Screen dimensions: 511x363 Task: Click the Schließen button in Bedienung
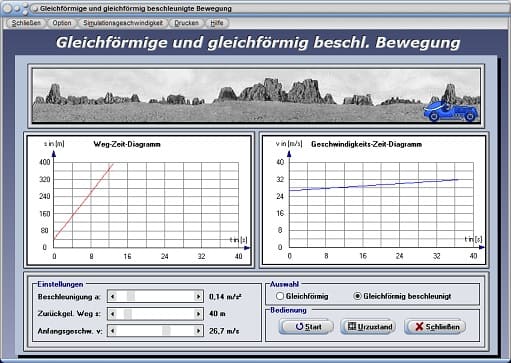(435, 327)
